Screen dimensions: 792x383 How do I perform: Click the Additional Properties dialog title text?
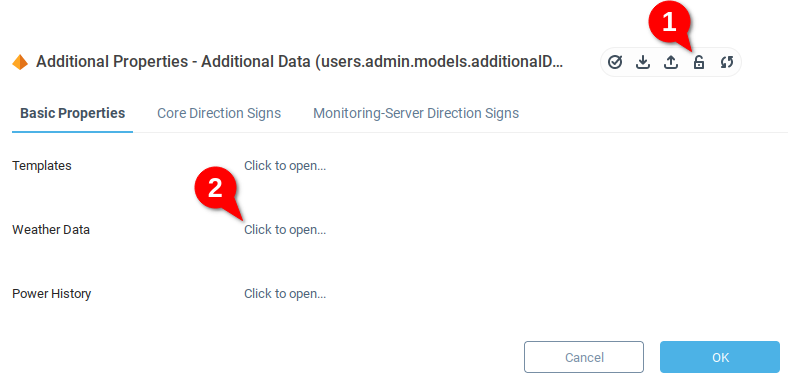tap(300, 62)
